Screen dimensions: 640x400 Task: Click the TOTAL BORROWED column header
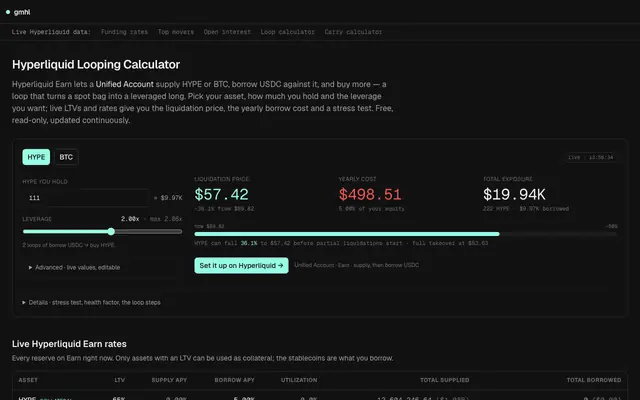pos(594,380)
